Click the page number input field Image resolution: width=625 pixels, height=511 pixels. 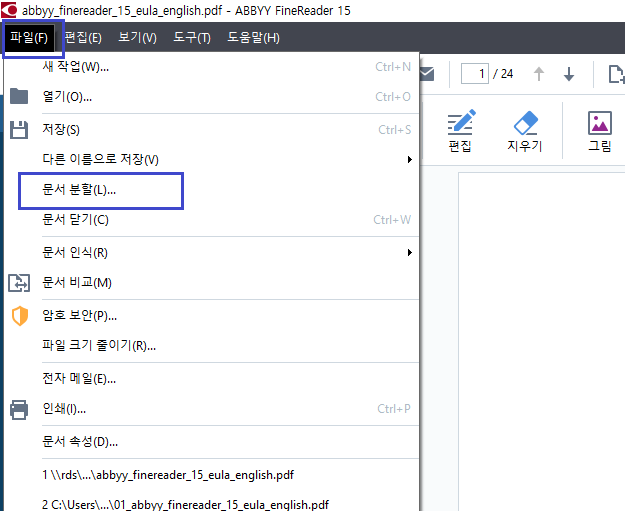474,74
